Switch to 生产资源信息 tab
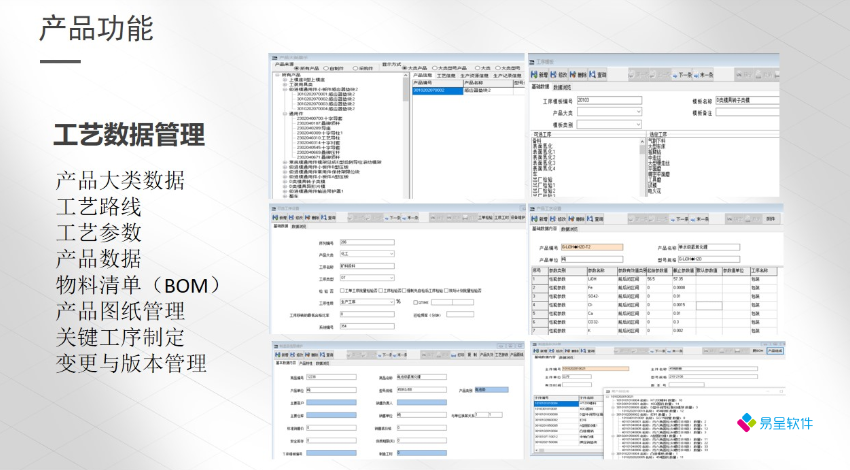The width and height of the screenshot is (850, 470). [x=474, y=76]
